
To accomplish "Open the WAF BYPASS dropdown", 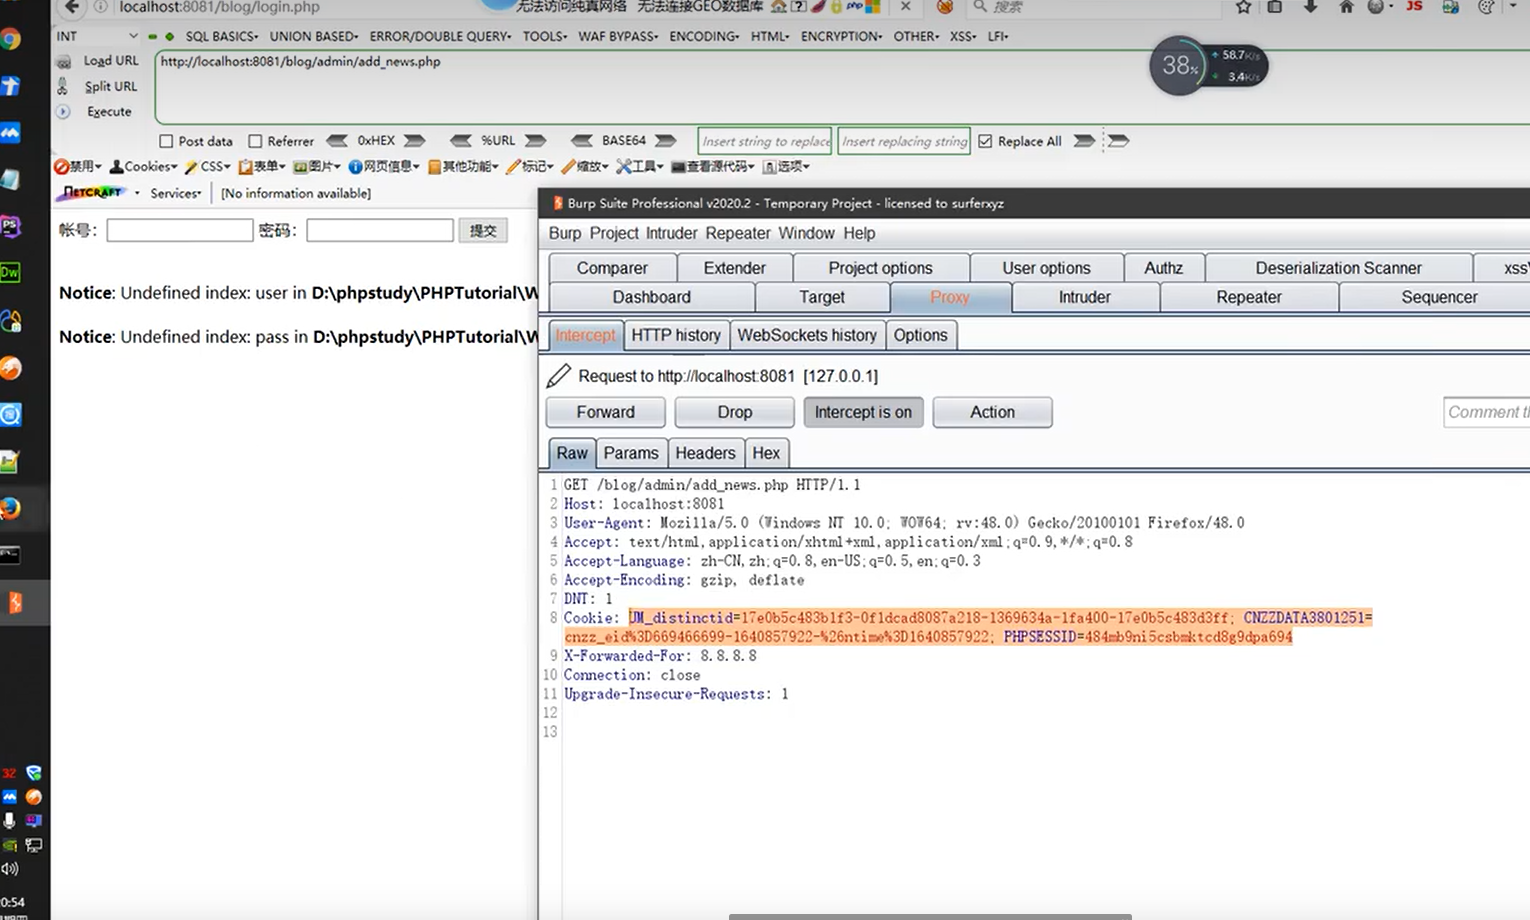I will [618, 36].
